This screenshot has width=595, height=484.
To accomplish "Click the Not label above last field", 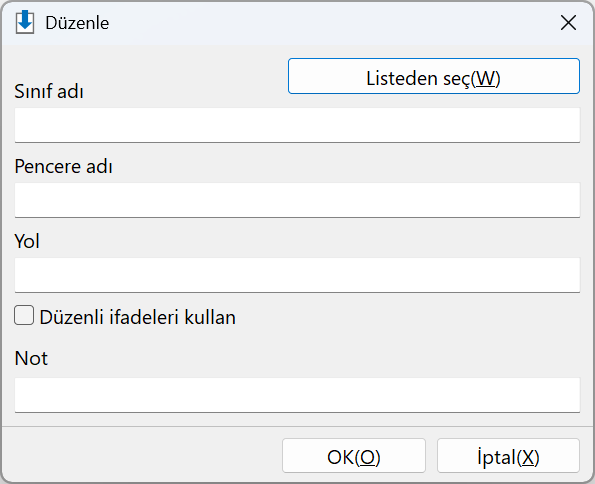I will pos(31,358).
